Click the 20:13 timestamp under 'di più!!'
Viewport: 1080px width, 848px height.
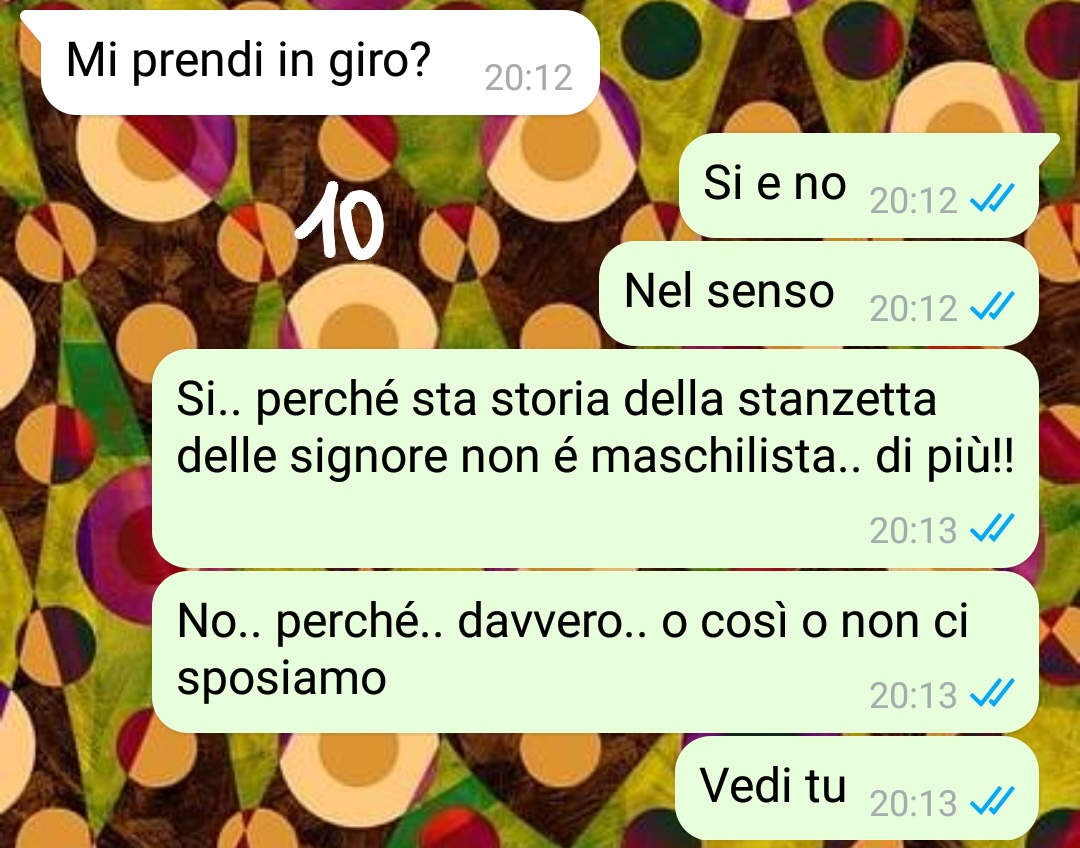913,530
